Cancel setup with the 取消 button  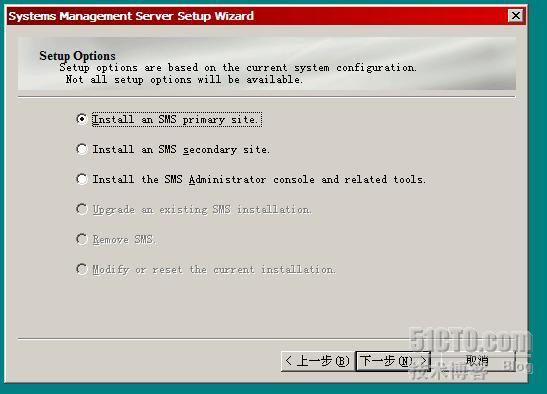pyautogui.click(x=477, y=361)
